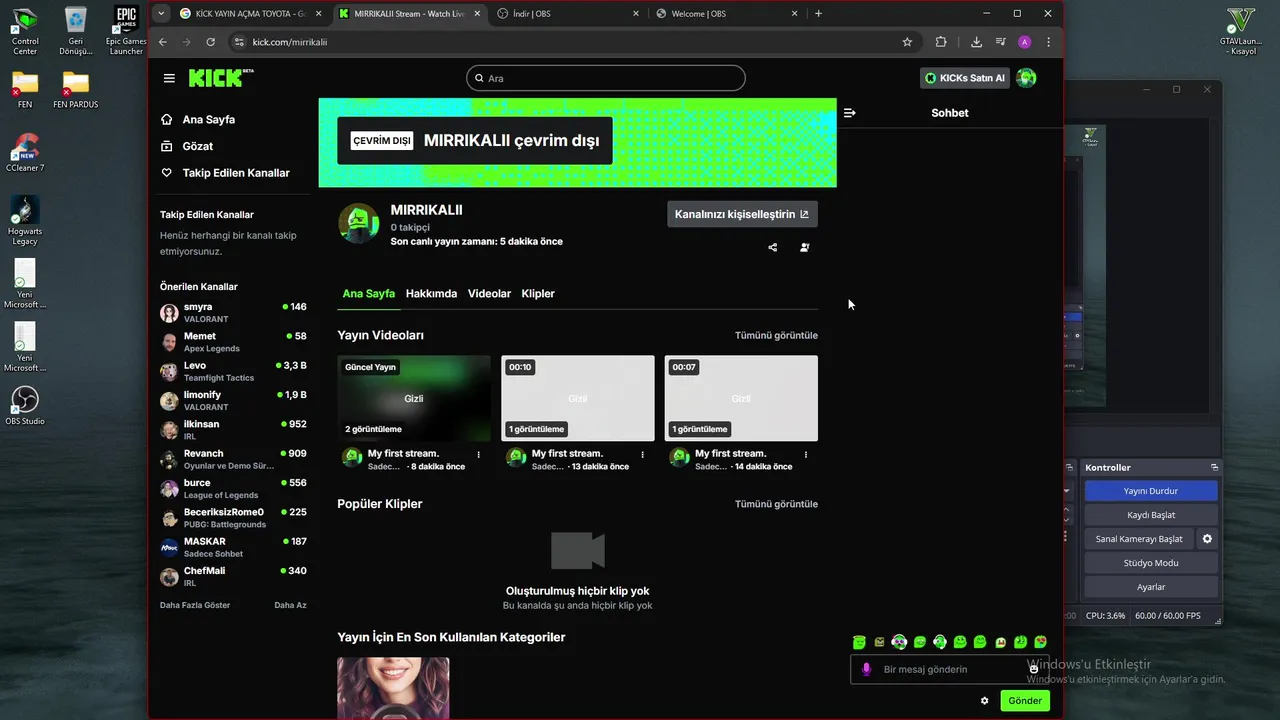Image resolution: width=1280 pixels, height=720 pixels.
Task: Switch to Welcome | OBS browser tab
Action: pyautogui.click(x=727, y=13)
